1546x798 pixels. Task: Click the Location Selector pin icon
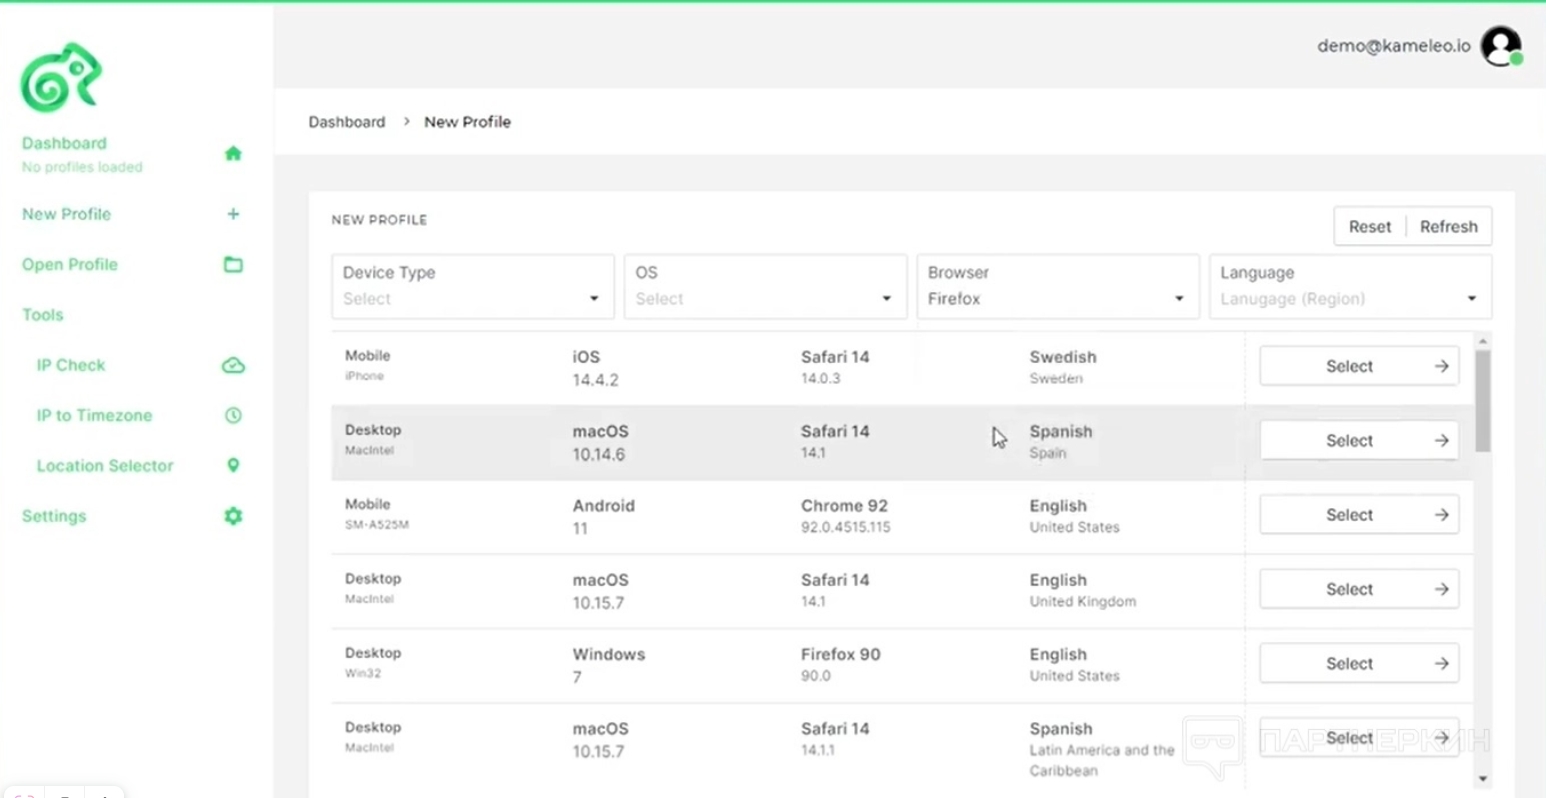233,465
